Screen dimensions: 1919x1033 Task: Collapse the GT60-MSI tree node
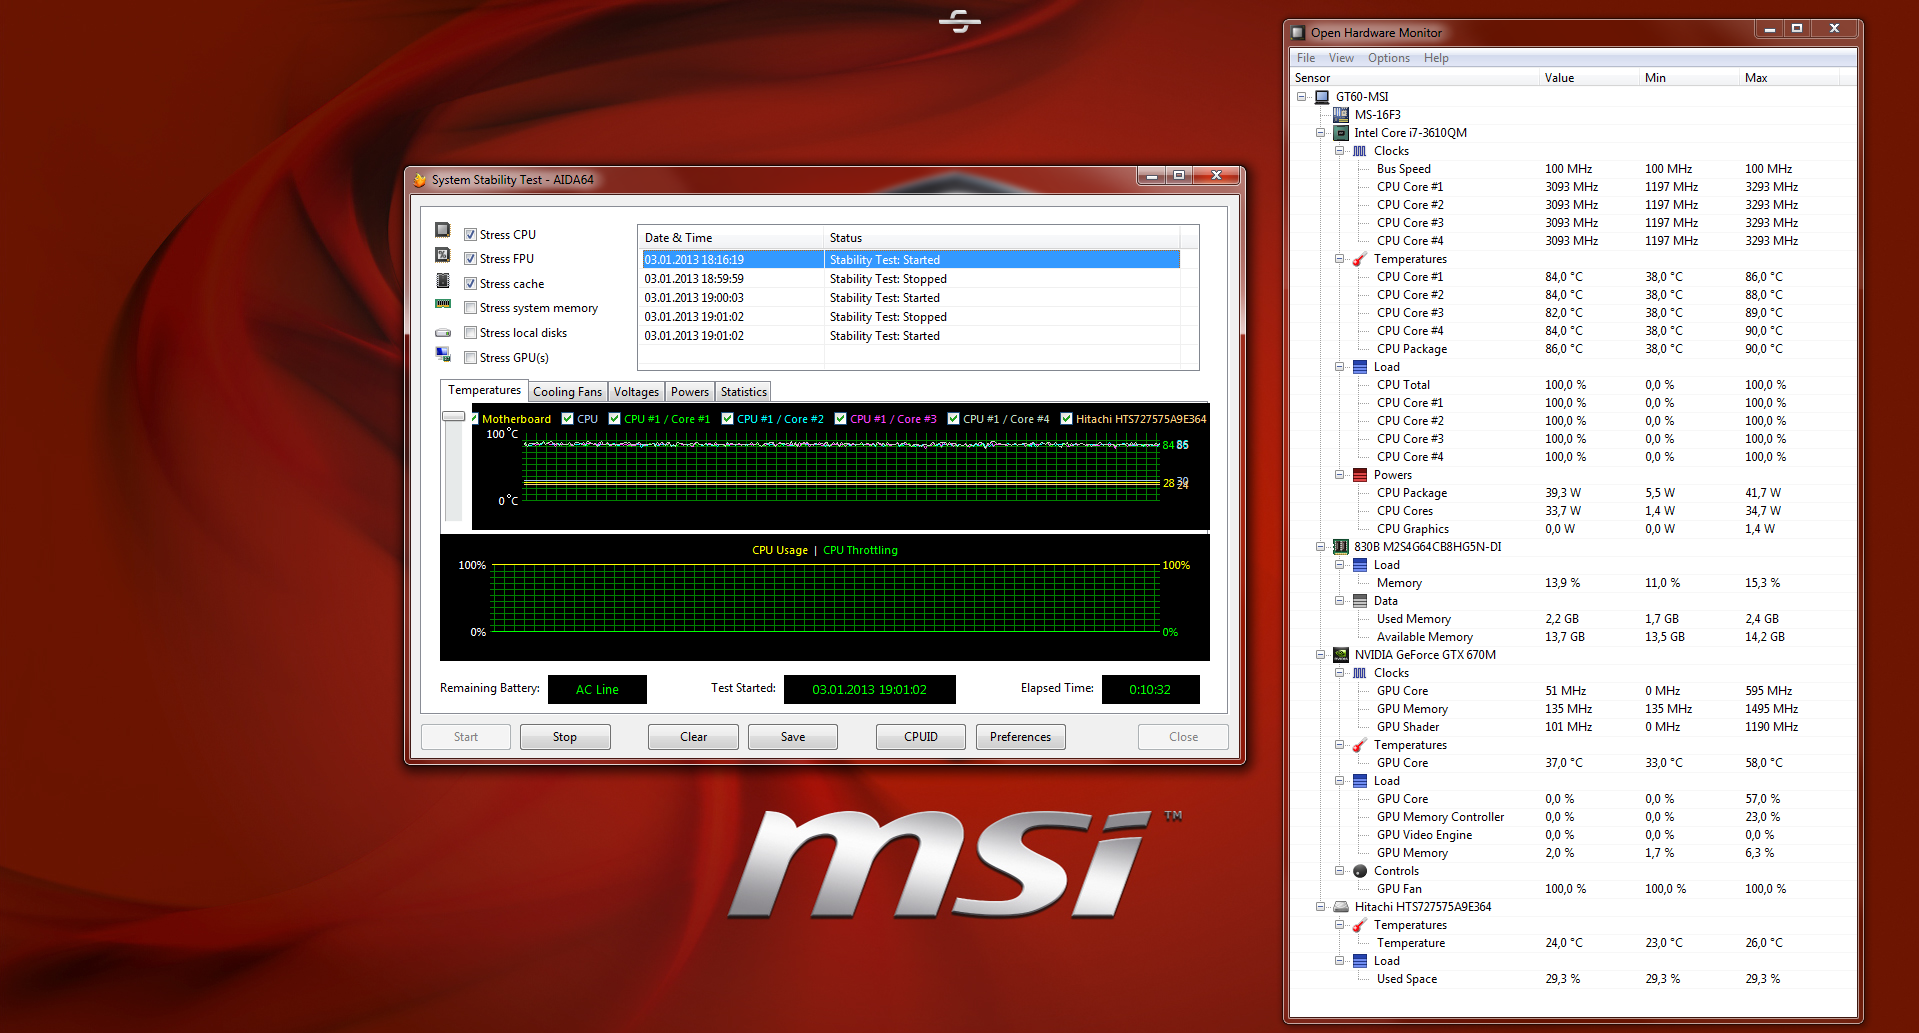tap(1302, 97)
